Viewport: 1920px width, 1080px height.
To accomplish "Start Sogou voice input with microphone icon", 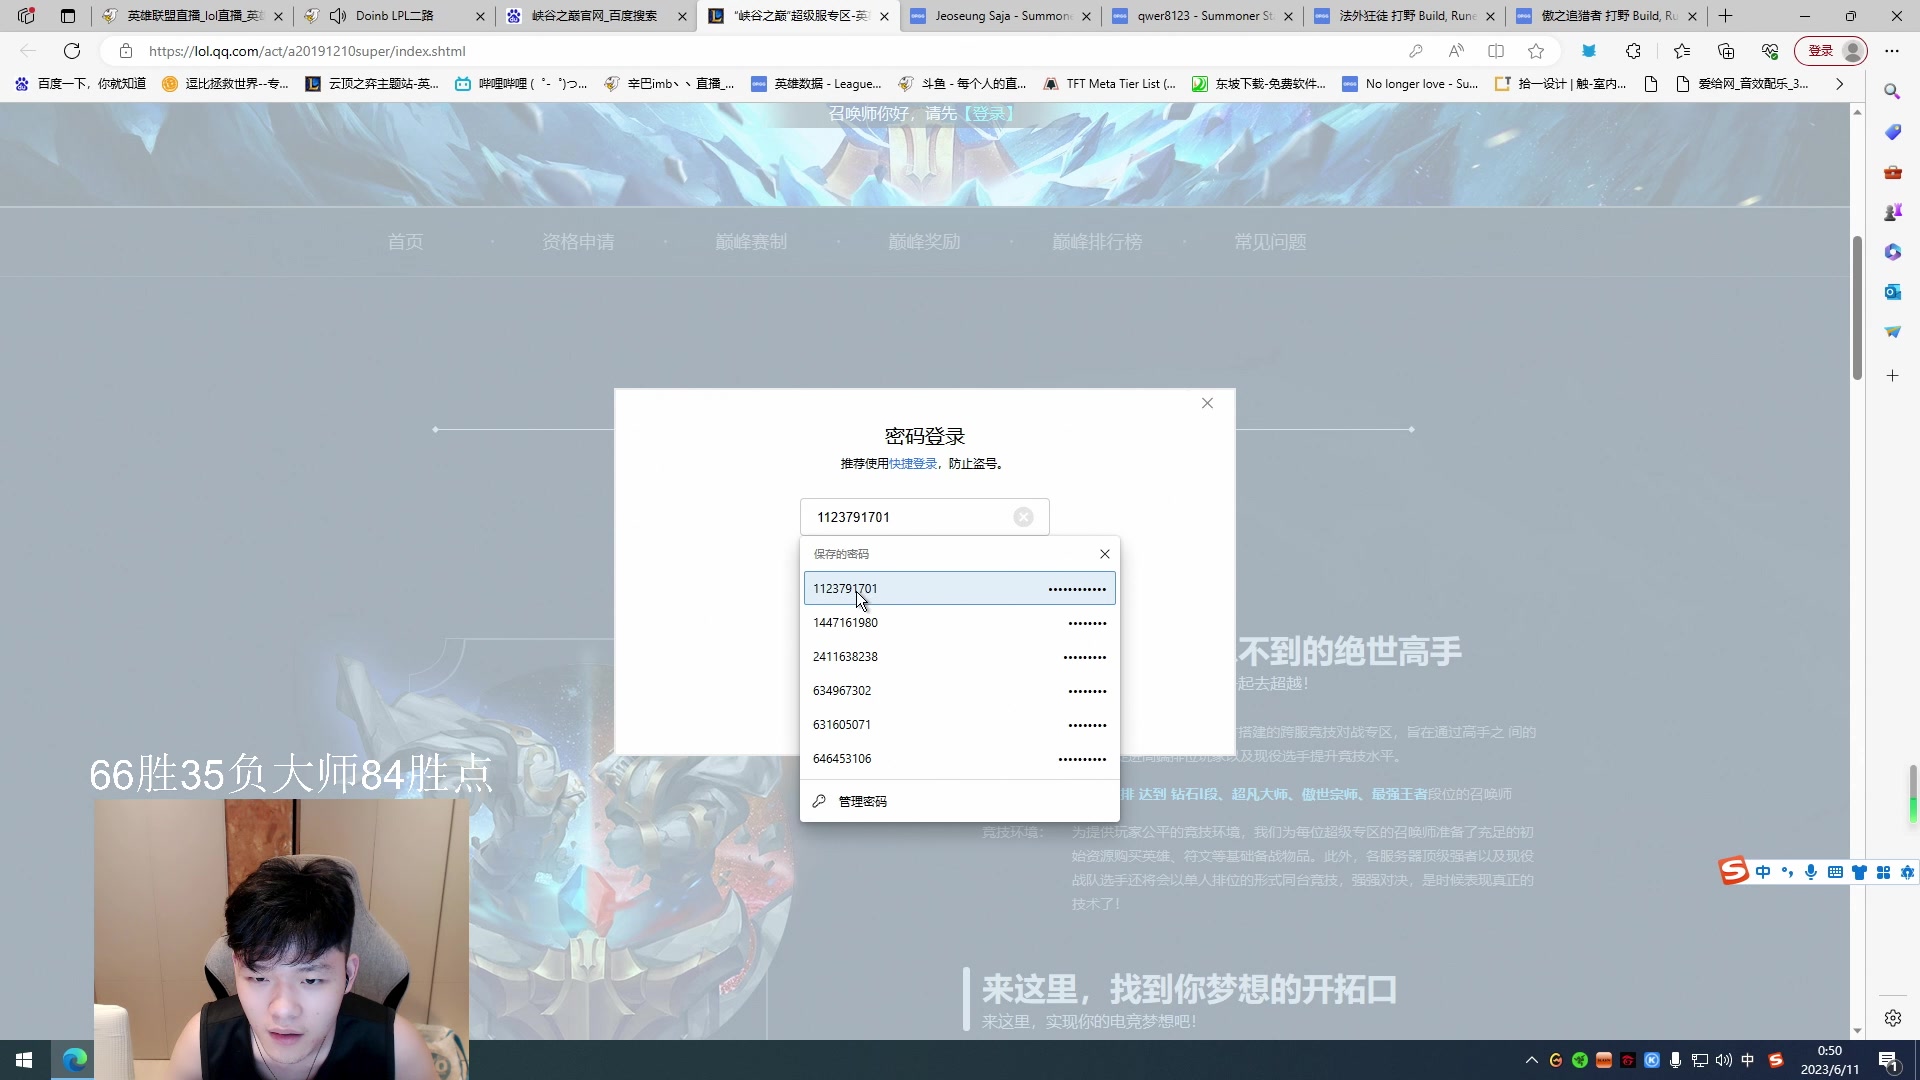I will pos(1811,872).
